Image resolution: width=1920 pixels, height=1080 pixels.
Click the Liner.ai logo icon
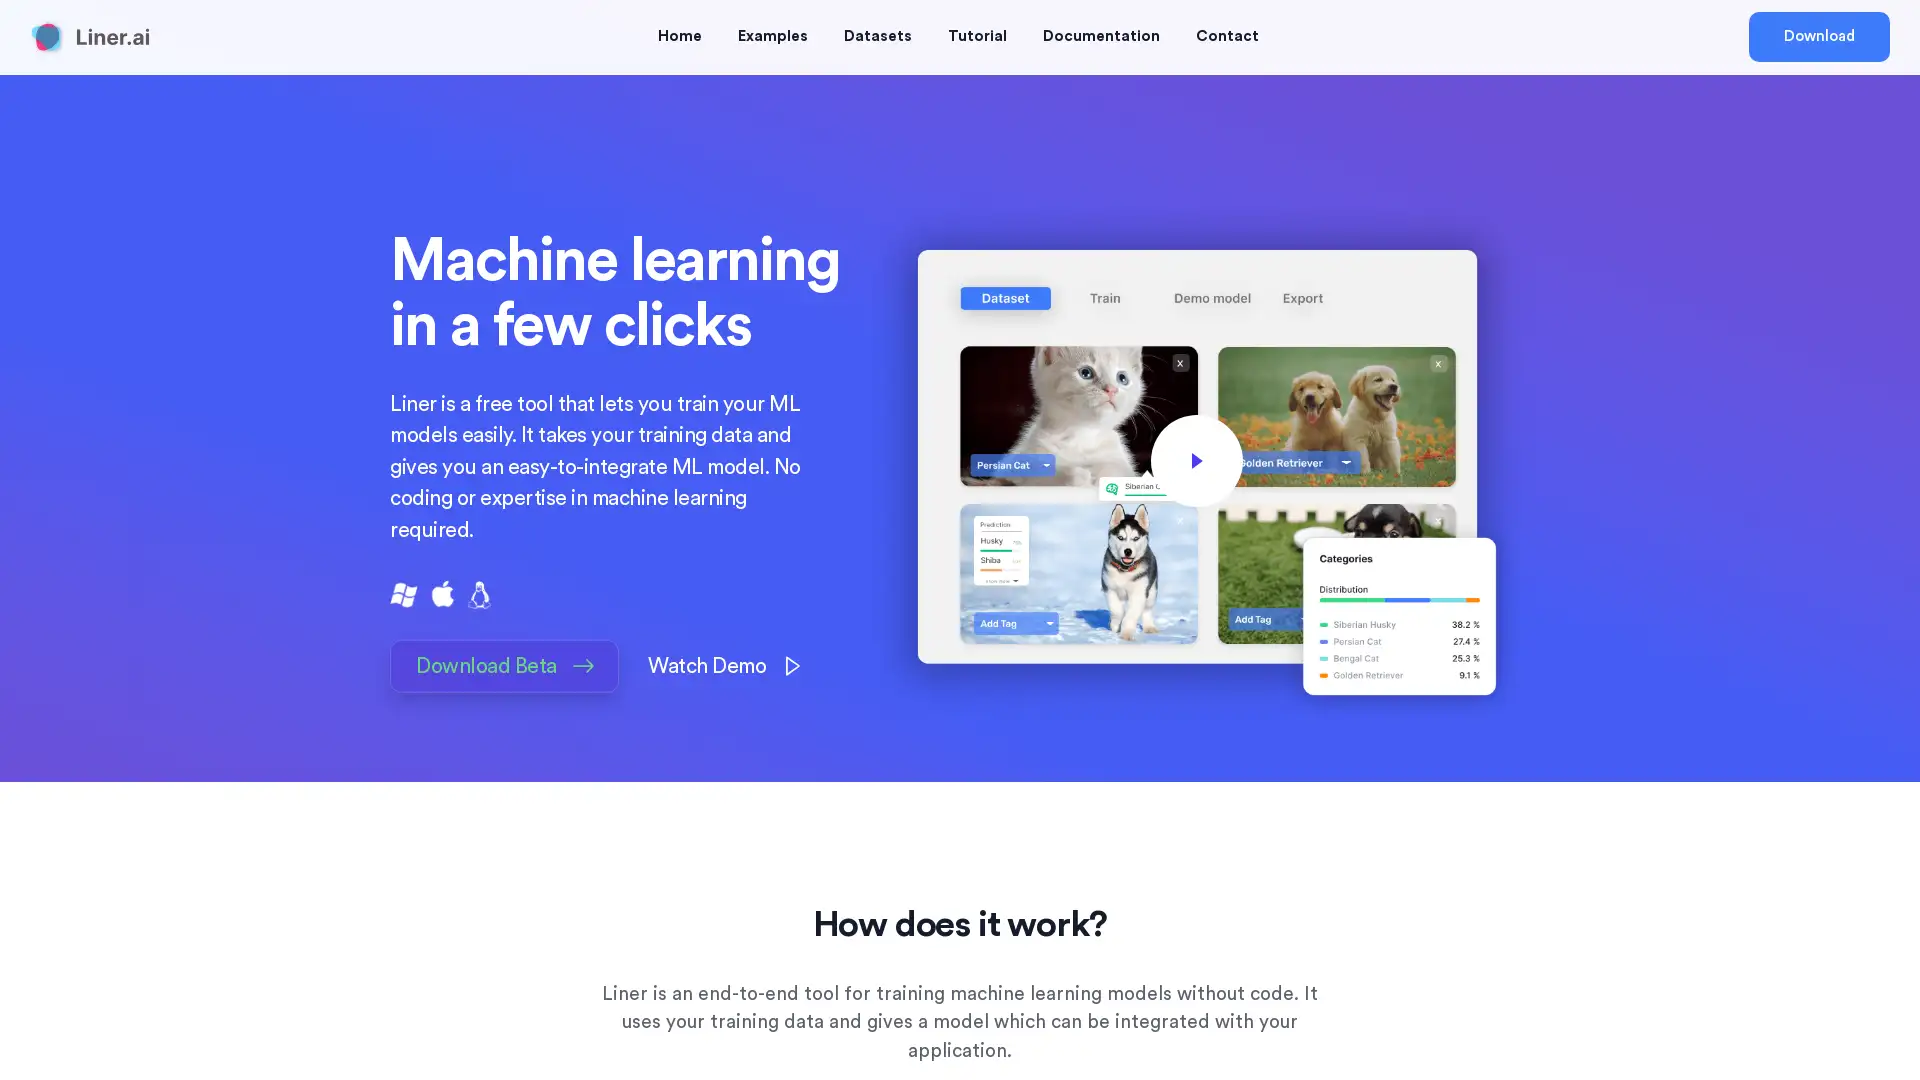click(46, 37)
